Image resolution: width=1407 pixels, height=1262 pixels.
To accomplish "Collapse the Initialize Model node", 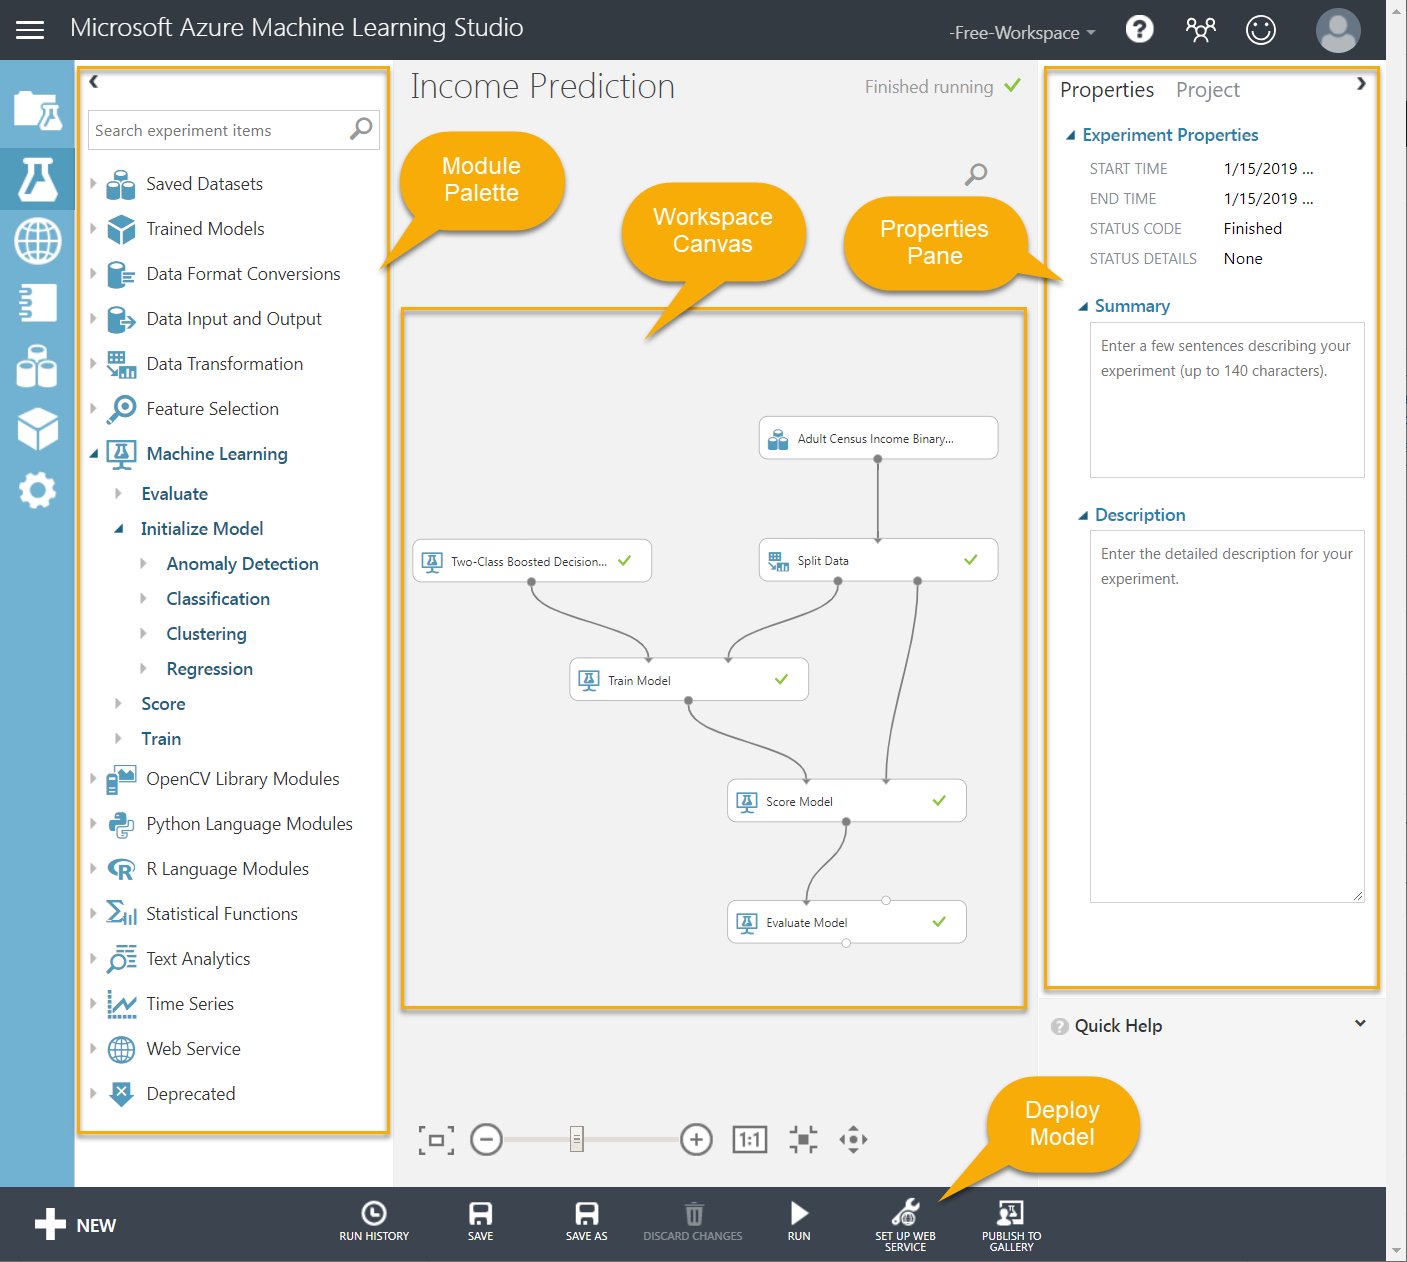I will (118, 528).
